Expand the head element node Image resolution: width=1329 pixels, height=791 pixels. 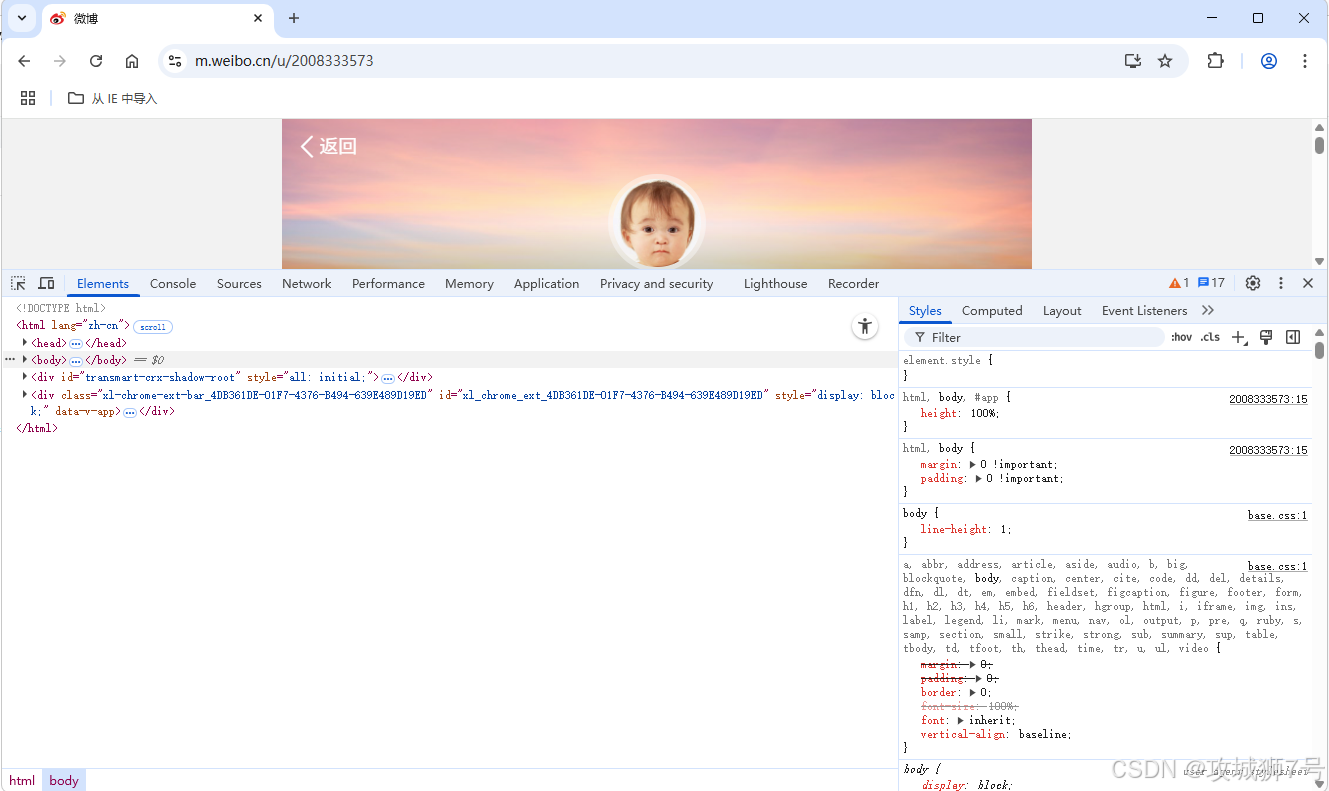(x=25, y=343)
